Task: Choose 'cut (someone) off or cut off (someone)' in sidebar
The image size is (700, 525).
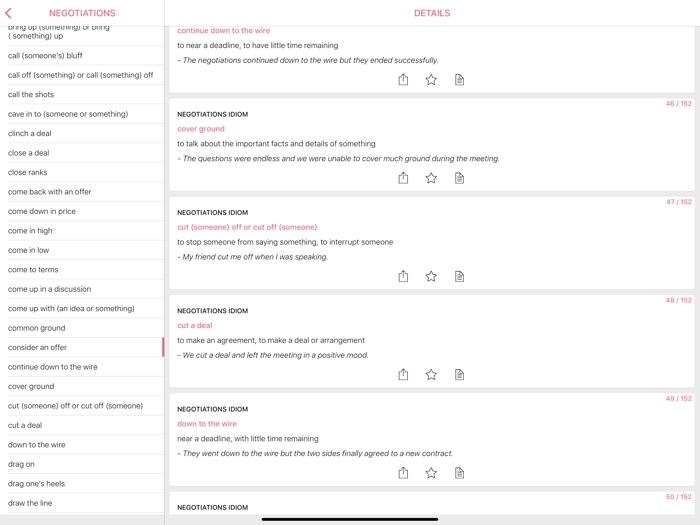Action: (82, 406)
